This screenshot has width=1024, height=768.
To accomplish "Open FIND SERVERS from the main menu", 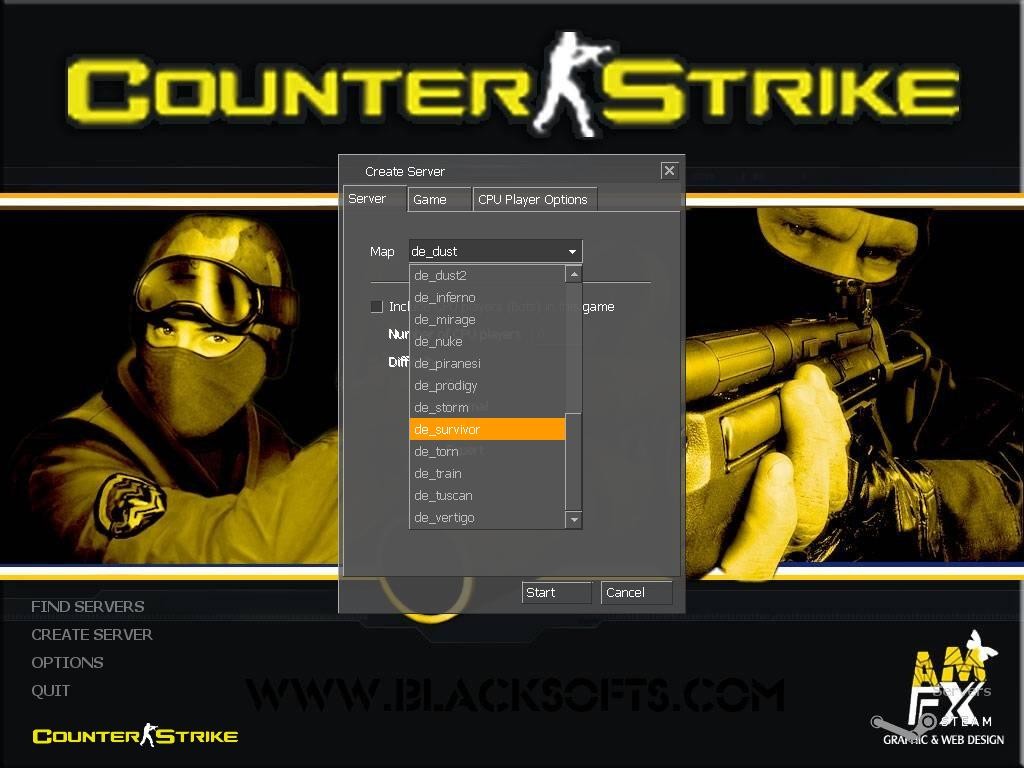I will (87, 606).
